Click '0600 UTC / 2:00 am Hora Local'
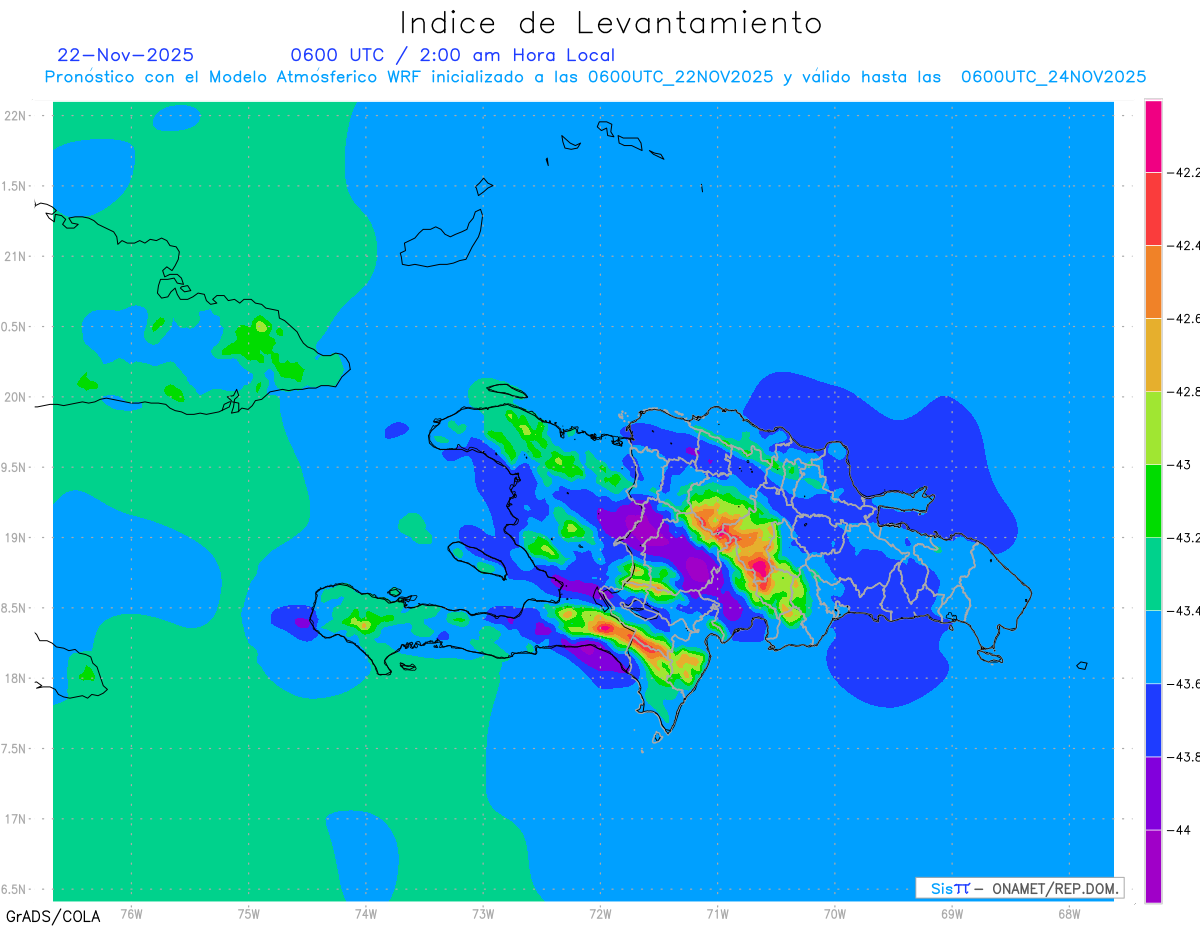Viewport: 1200px width, 927px height. pyautogui.click(x=453, y=55)
